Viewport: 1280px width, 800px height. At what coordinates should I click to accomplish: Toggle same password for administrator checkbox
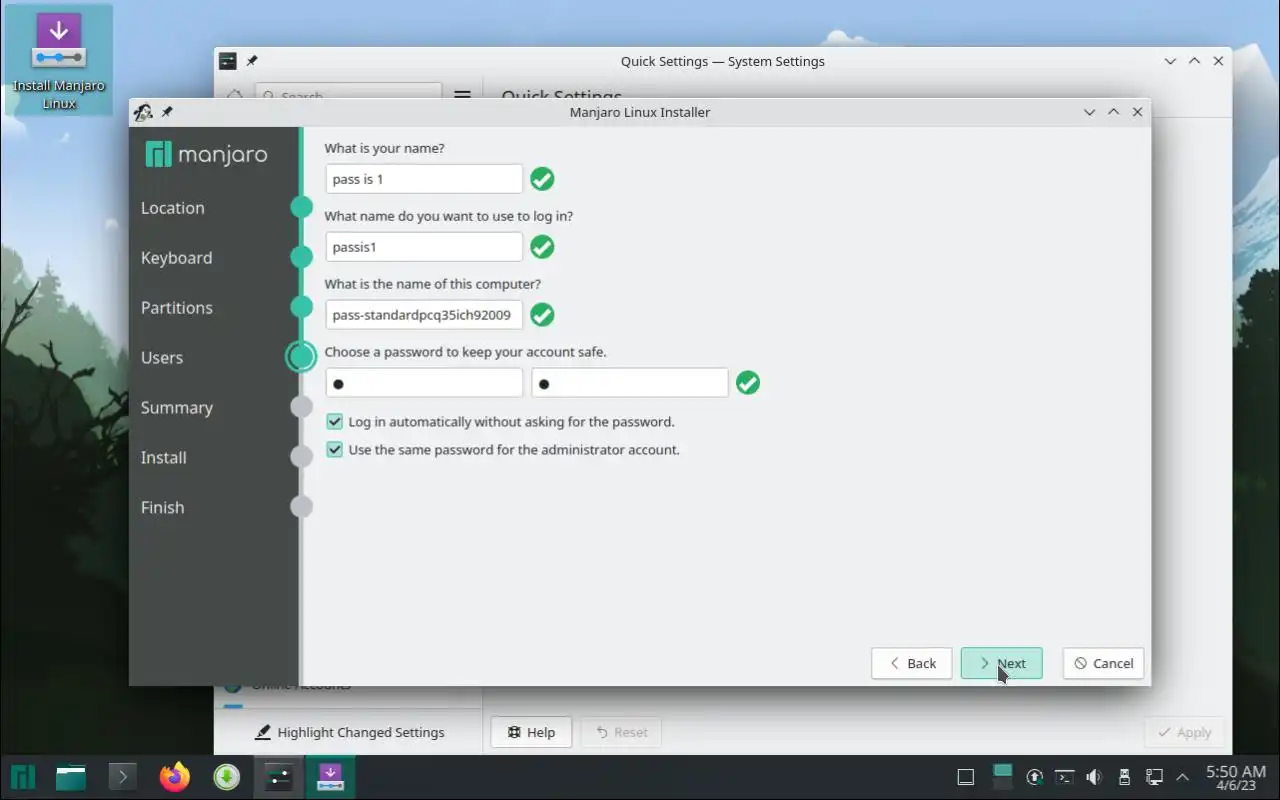pos(335,450)
